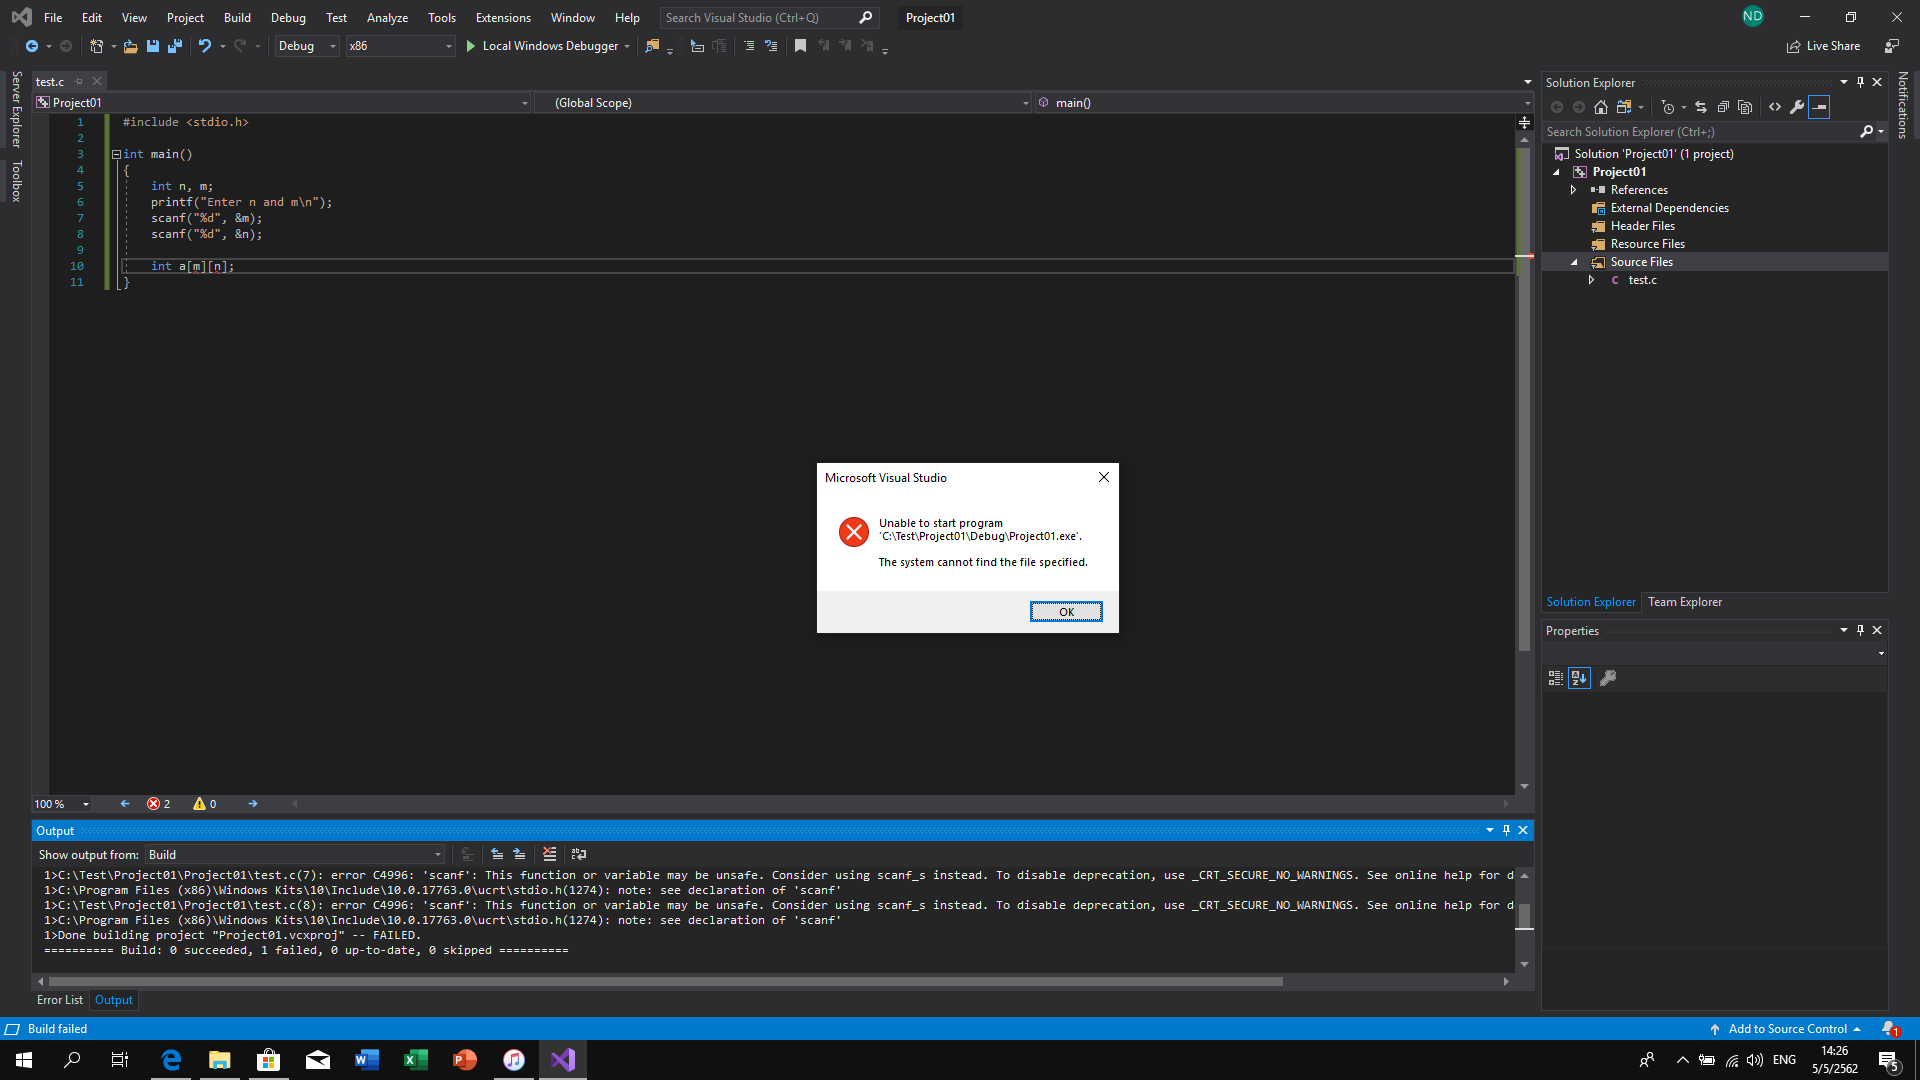
Task: Click Clear All in Output toolbar
Action: [549, 854]
